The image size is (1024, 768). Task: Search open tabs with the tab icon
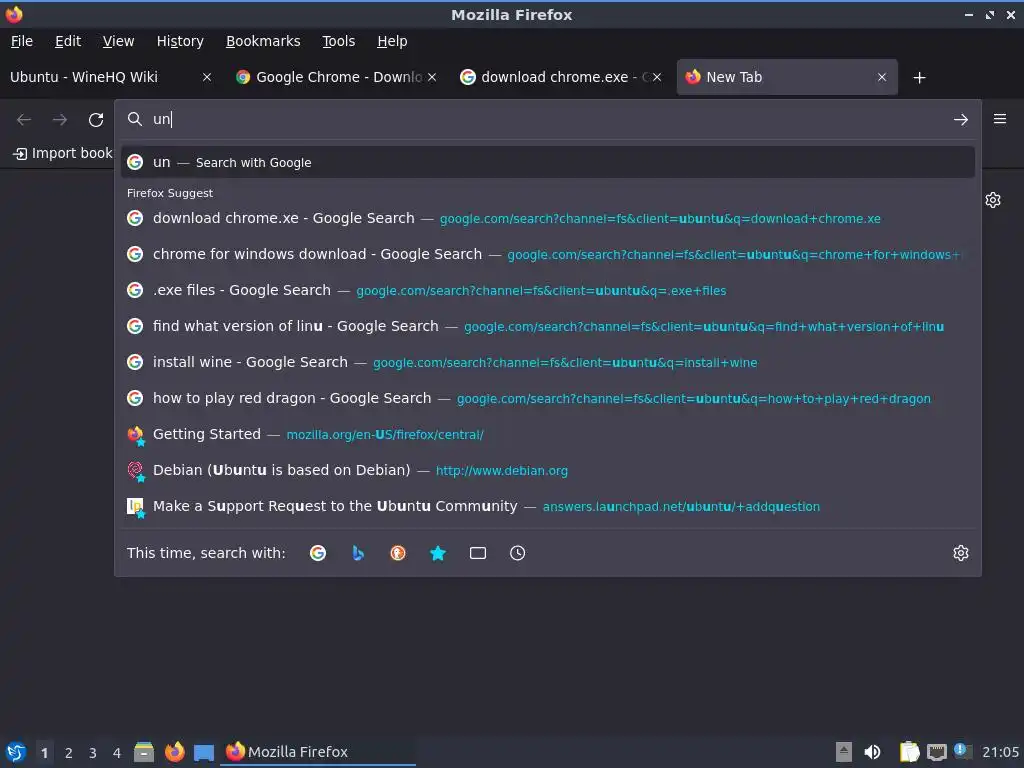[x=477, y=553]
